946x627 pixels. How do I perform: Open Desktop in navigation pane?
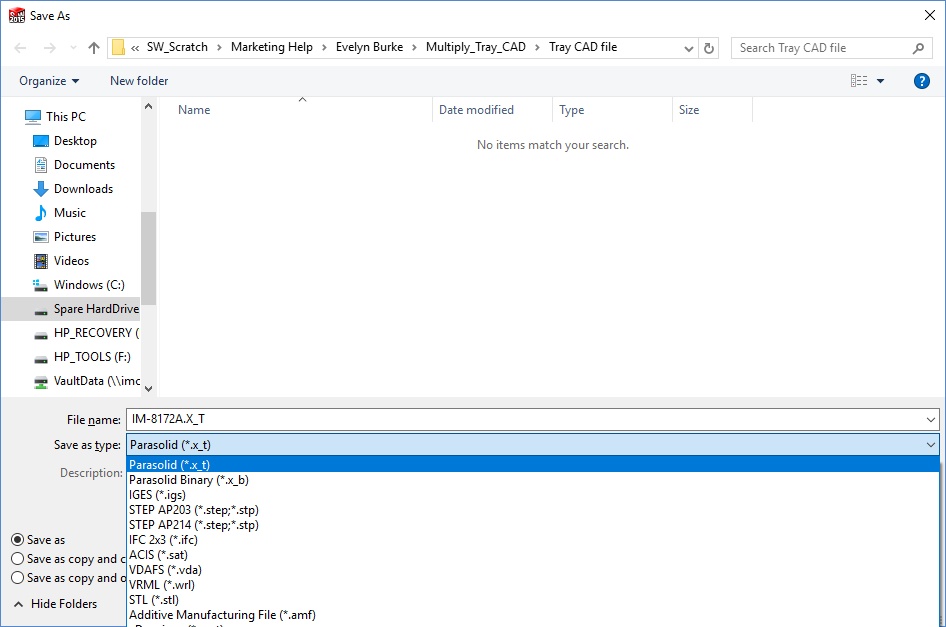pyautogui.click(x=75, y=141)
